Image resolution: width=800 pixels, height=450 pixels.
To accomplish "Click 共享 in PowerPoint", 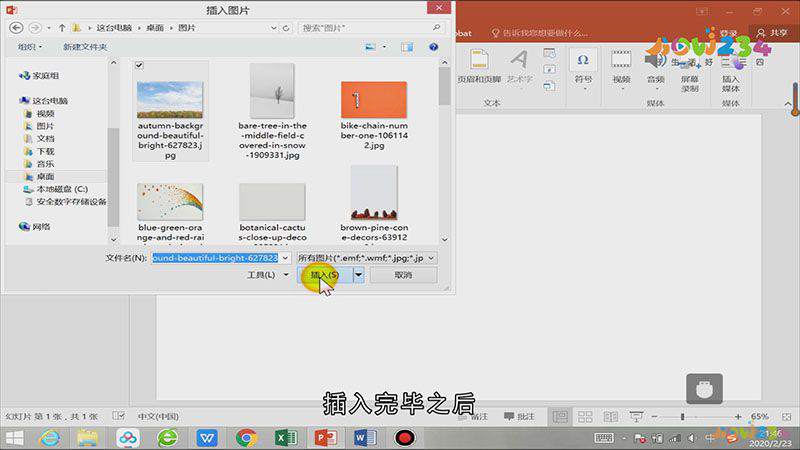I will tap(773, 33).
